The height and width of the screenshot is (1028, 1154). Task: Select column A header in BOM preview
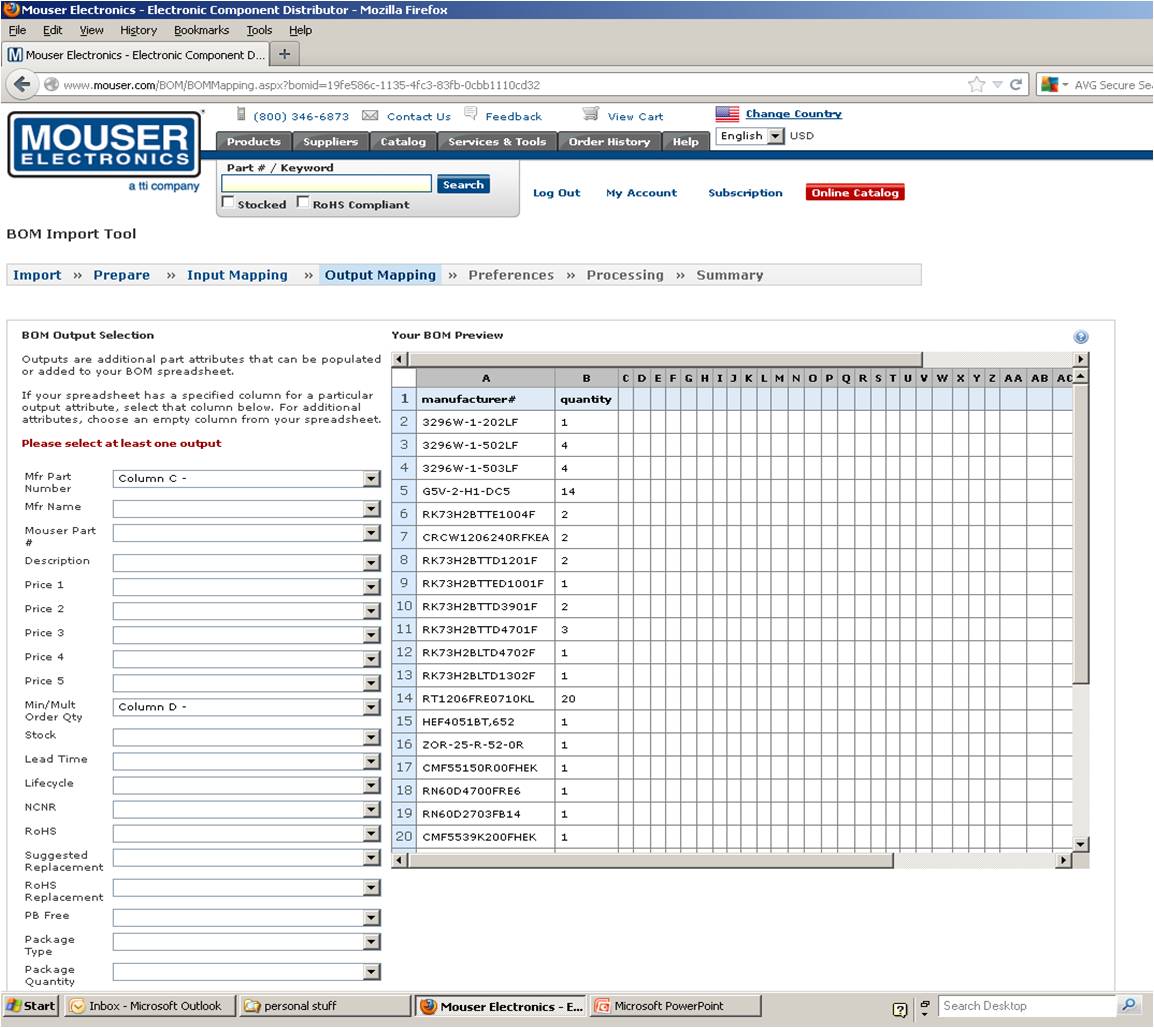(486, 377)
